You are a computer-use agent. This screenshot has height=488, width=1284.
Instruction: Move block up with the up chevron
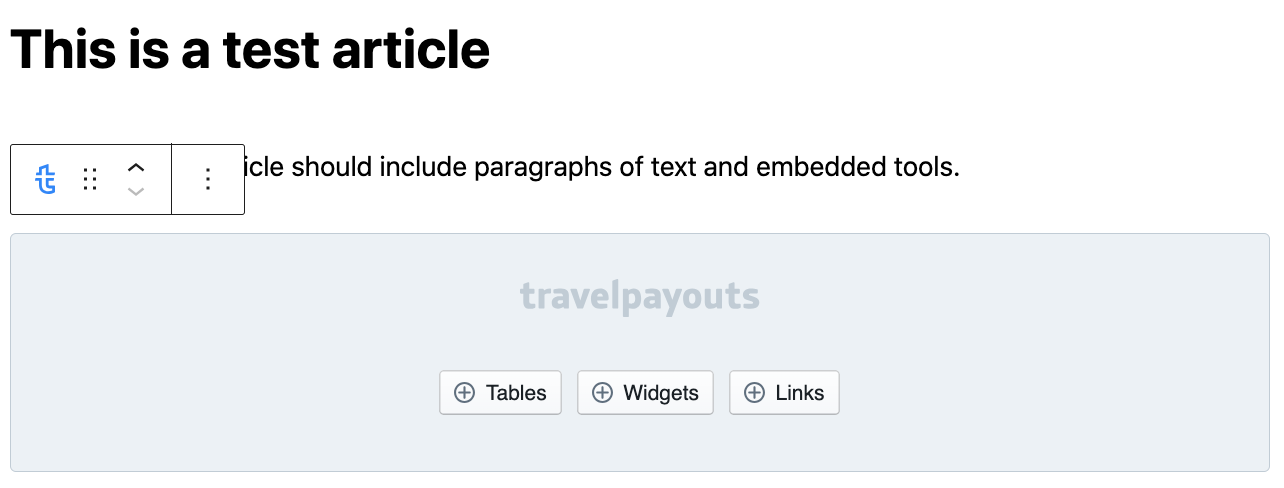point(136,168)
